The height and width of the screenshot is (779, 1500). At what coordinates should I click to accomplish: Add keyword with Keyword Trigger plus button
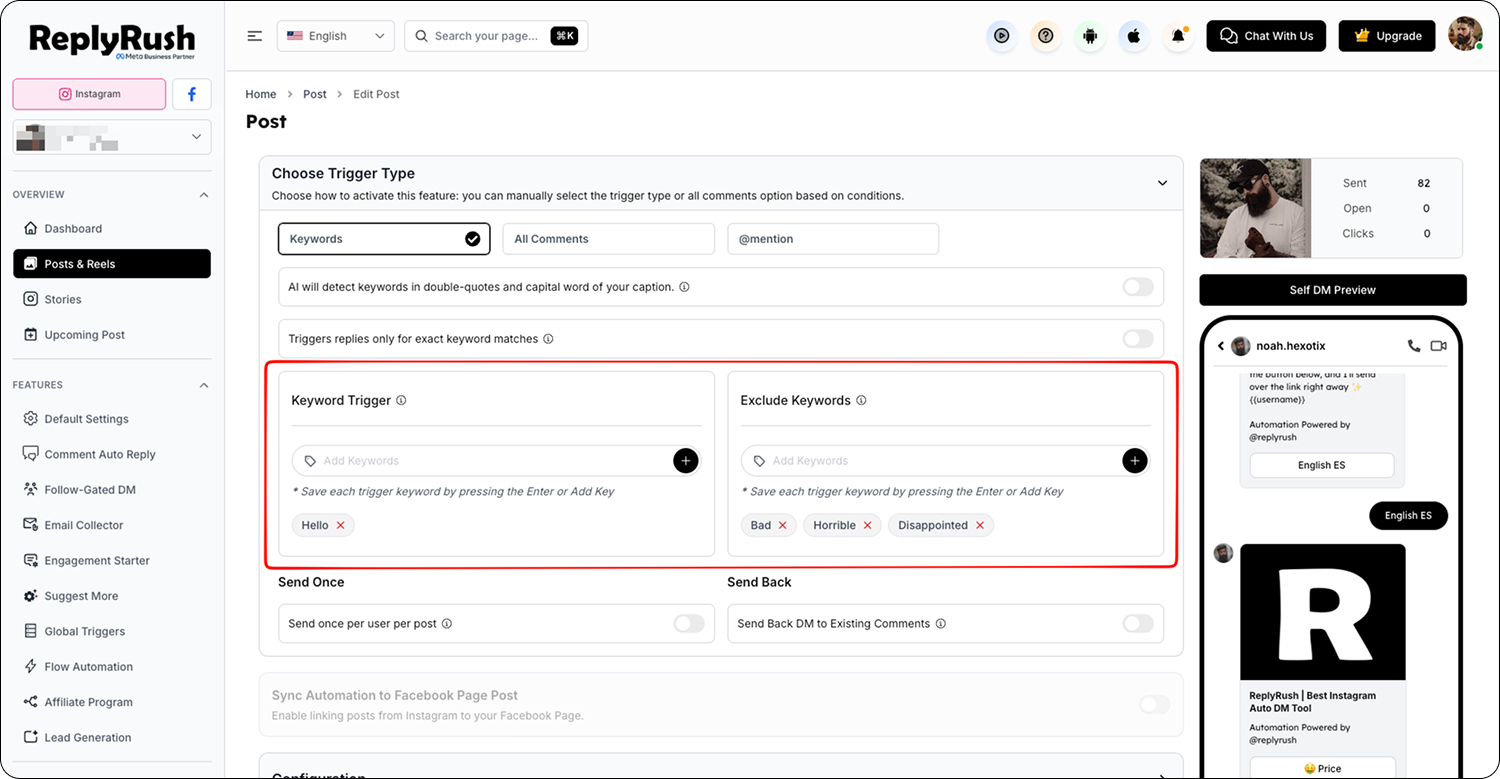coord(685,461)
